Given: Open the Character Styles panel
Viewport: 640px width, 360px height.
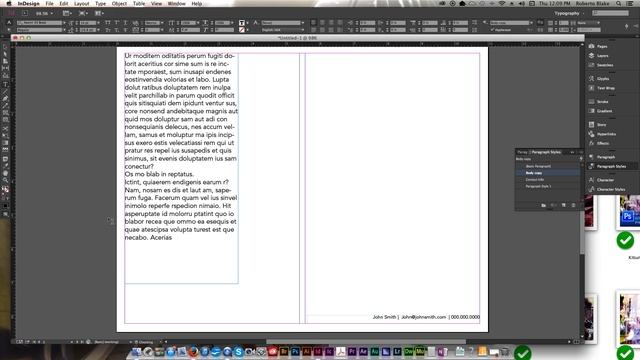Looking at the screenshot, I should click(611, 189).
